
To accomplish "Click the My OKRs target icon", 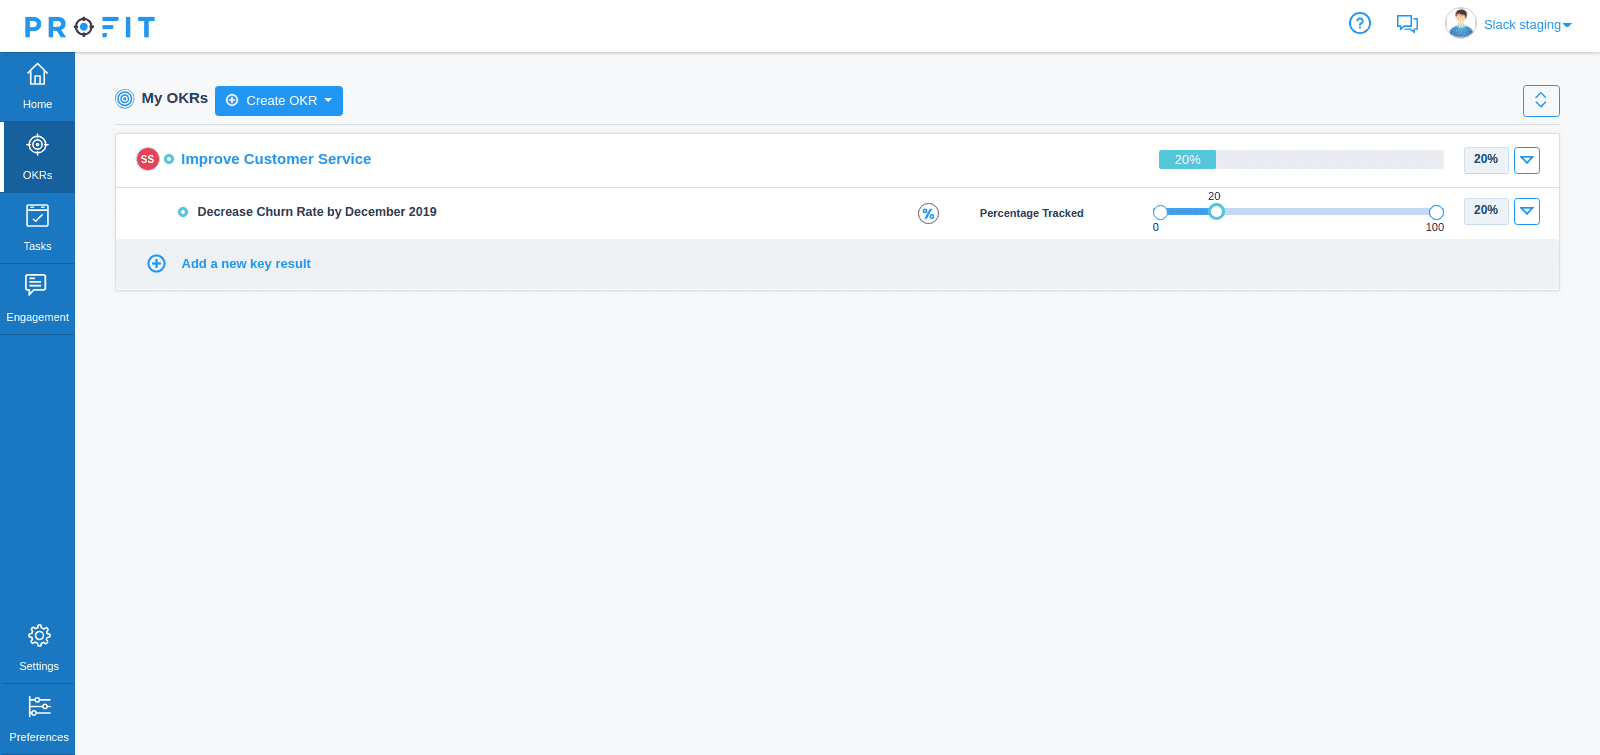I will pos(125,99).
